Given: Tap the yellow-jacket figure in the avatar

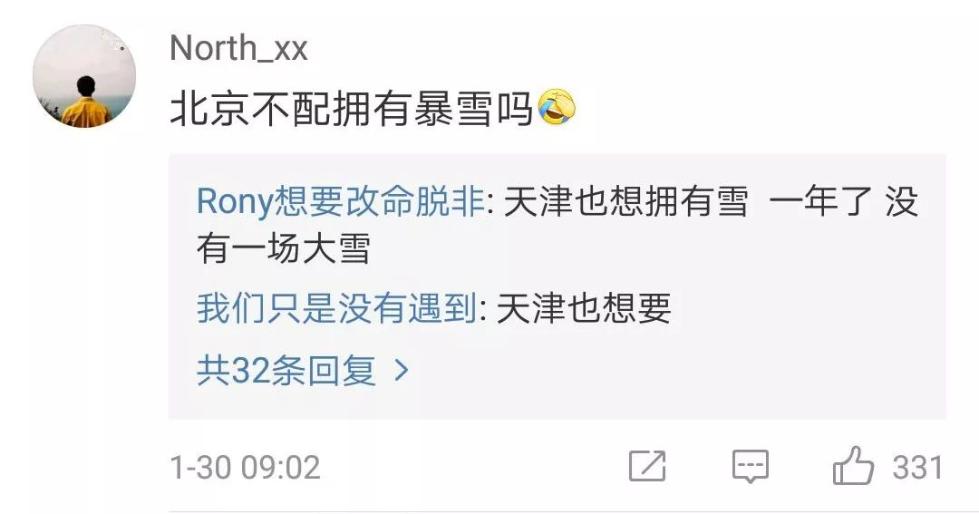Looking at the screenshot, I should 86,104.
